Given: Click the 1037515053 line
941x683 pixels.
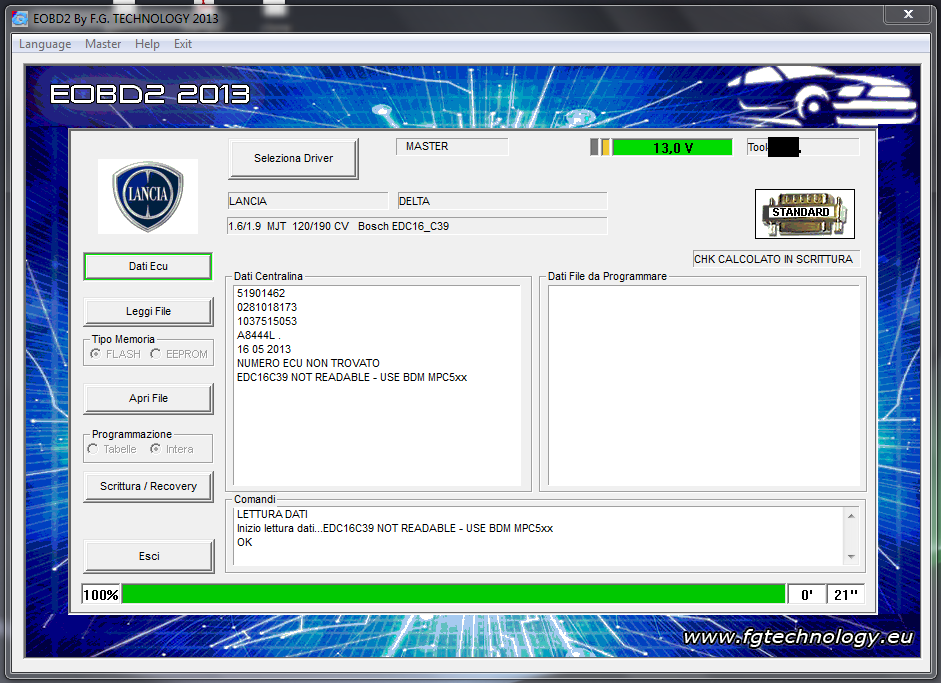Looking at the screenshot, I should (x=267, y=321).
